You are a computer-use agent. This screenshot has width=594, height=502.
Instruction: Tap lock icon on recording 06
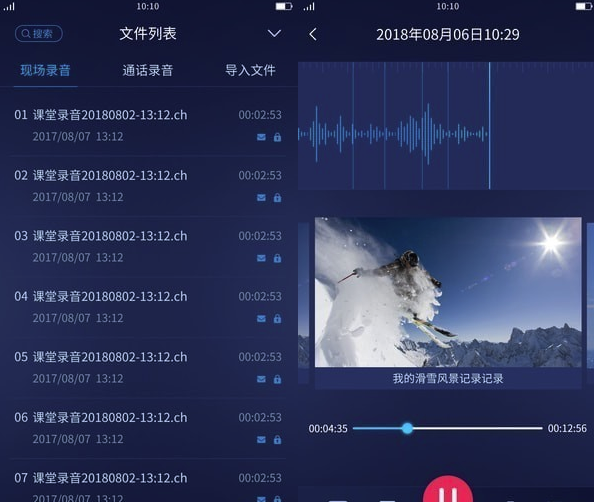pyautogui.click(x=277, y=439)
